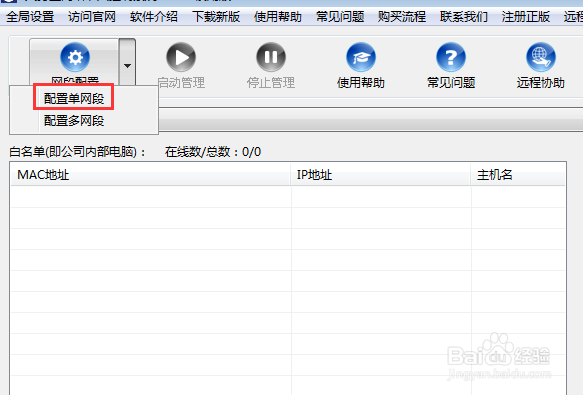This screenshot has width=583, height=395.
Task: Open 购买流程 menu item
Action: pos(402,17)
